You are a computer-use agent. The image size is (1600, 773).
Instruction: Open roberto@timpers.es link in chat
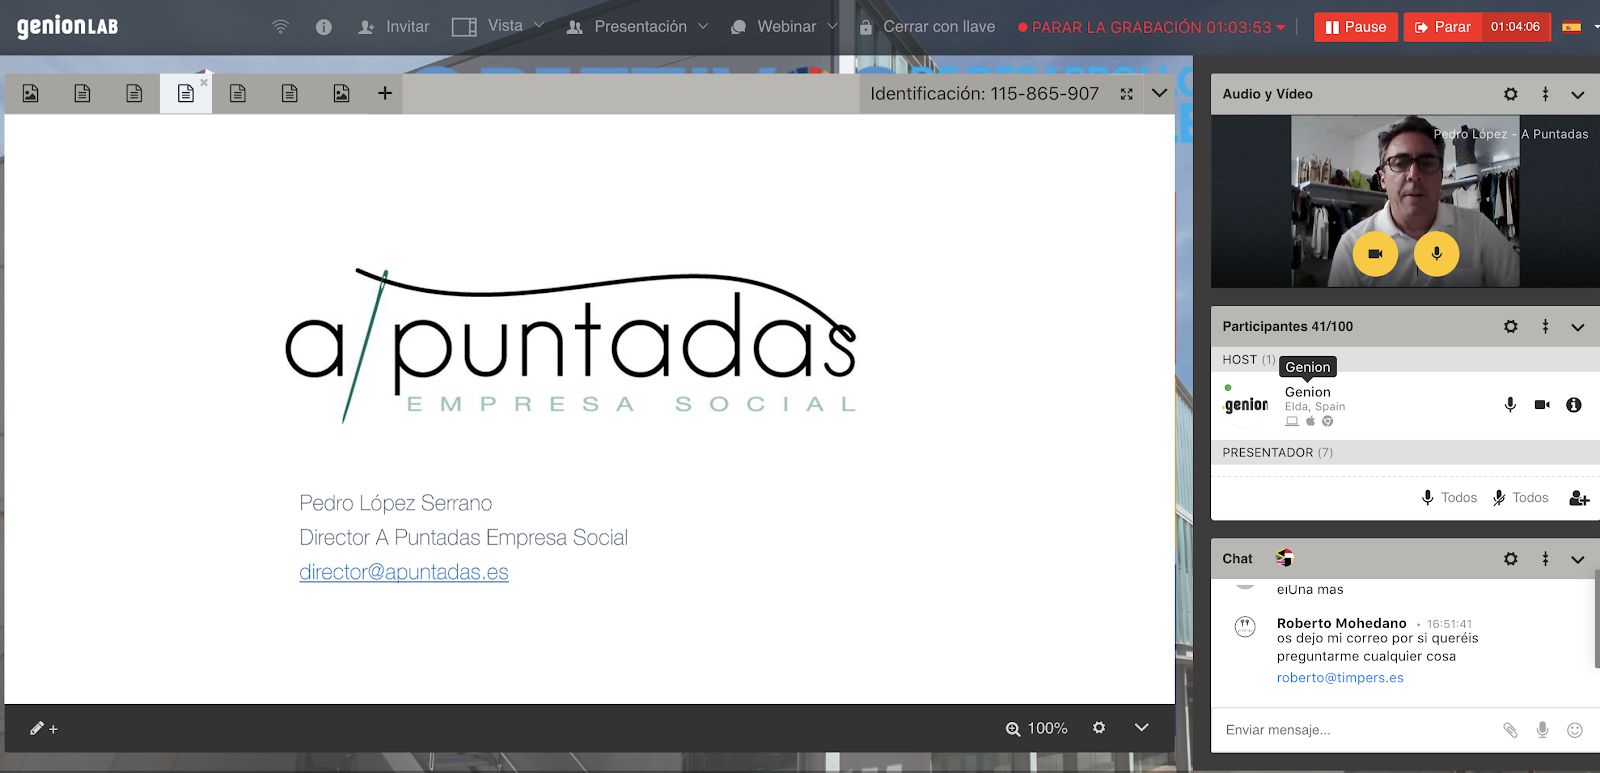click(x=1340, y=678)
